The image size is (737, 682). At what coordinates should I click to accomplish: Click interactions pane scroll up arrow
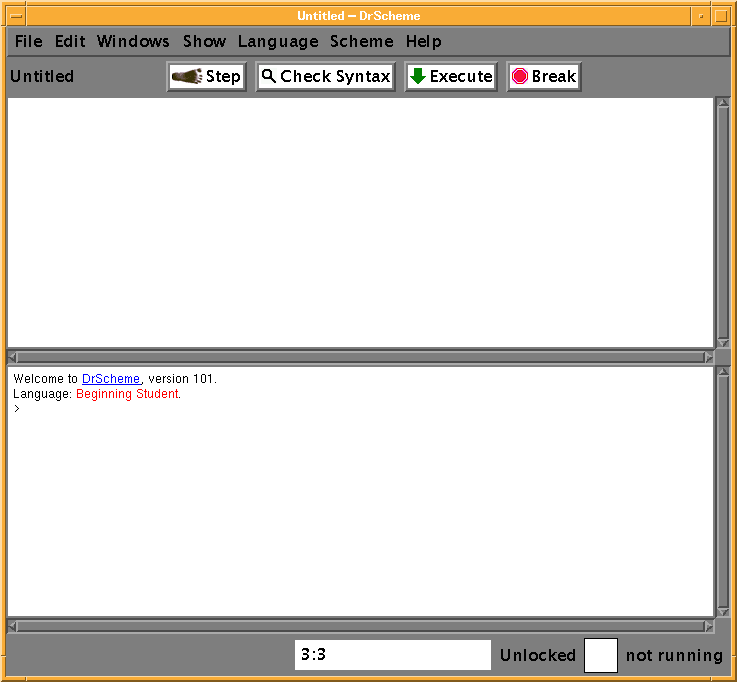click(x=723, y=372)
